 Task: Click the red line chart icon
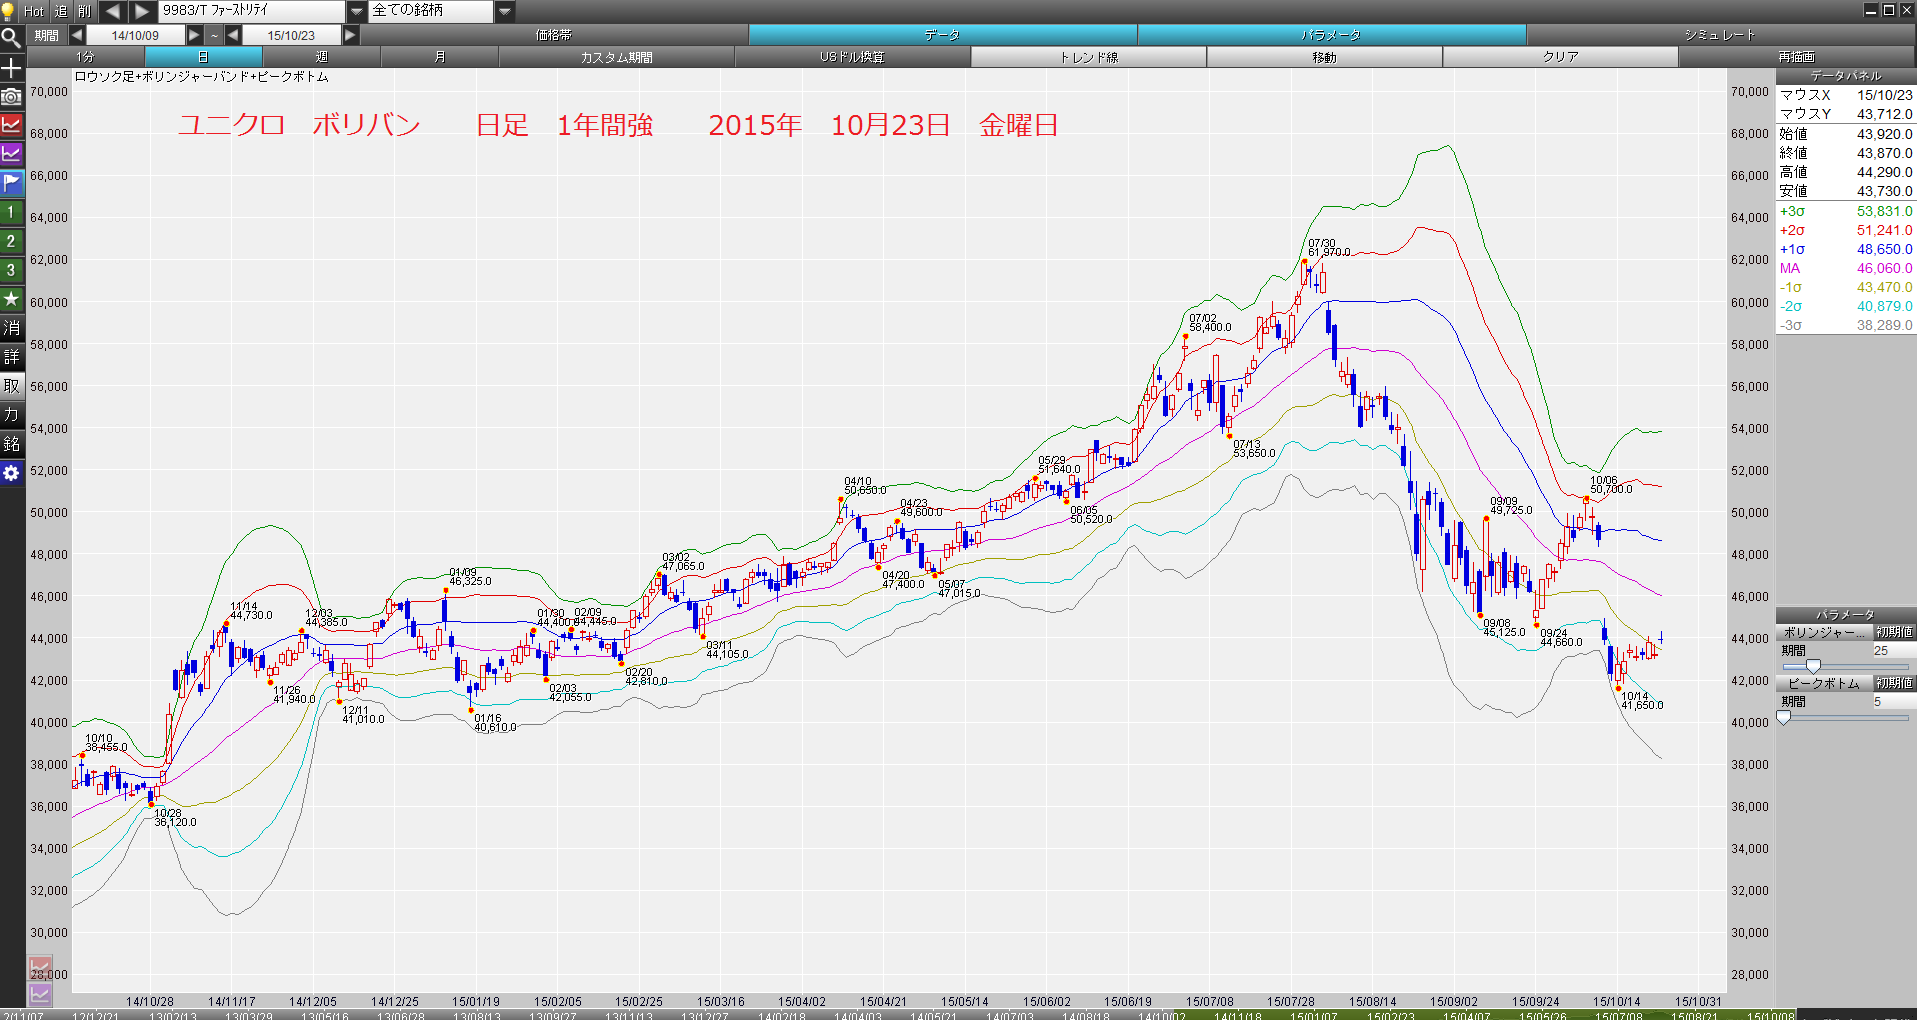pyautogui.click(x=11, y=125)
